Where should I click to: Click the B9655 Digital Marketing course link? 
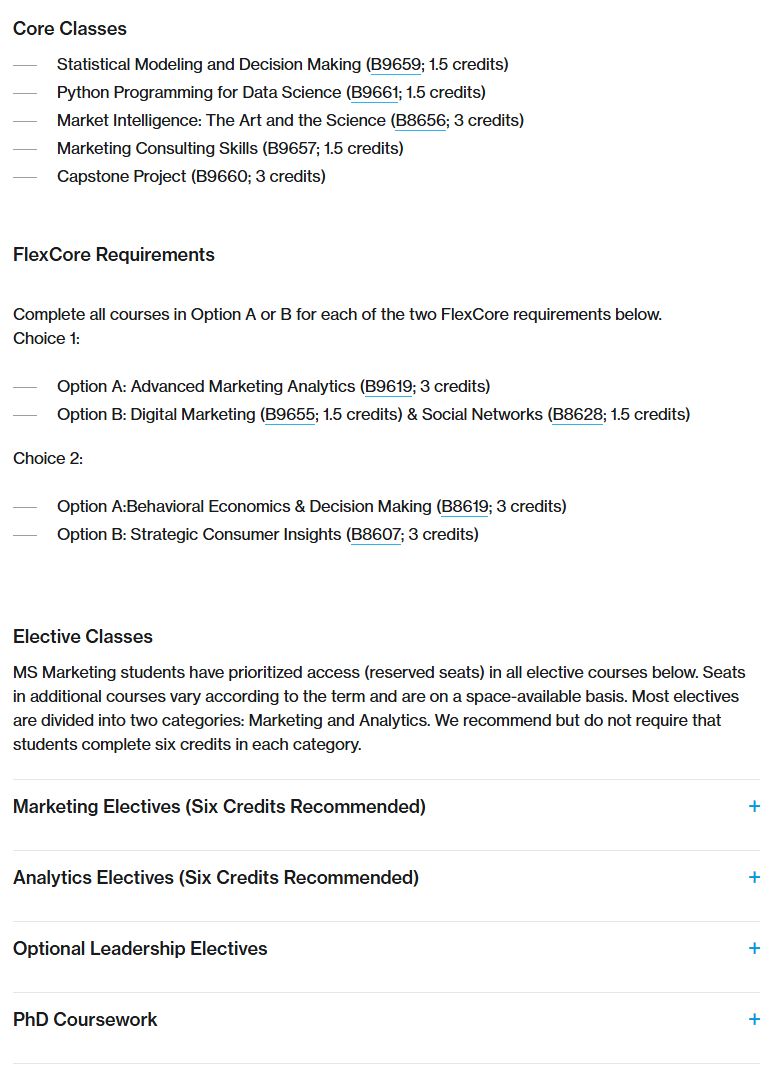coord(289,415)
